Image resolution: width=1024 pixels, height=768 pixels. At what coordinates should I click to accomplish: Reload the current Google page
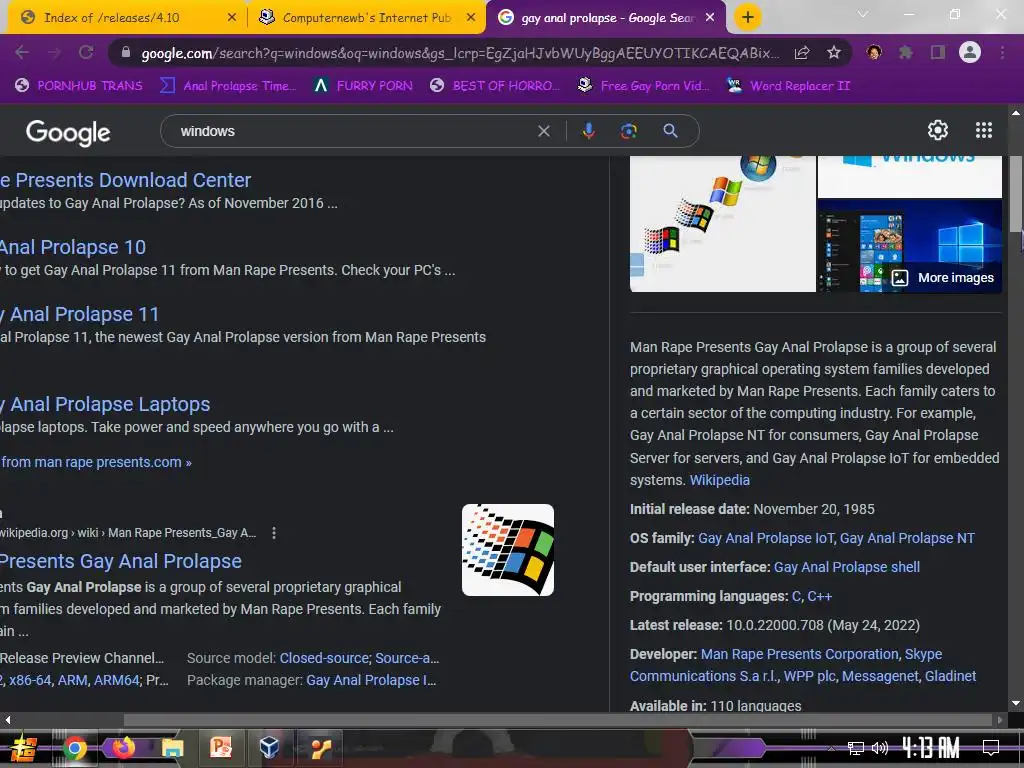[86, 52]
